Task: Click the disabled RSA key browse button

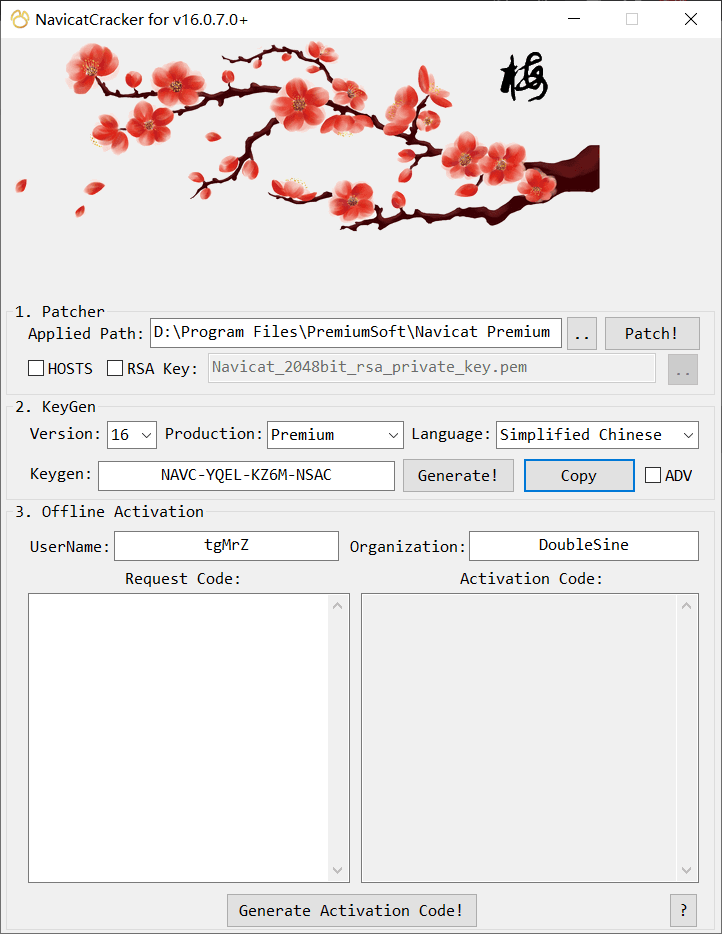Action: tap(683, 369)
